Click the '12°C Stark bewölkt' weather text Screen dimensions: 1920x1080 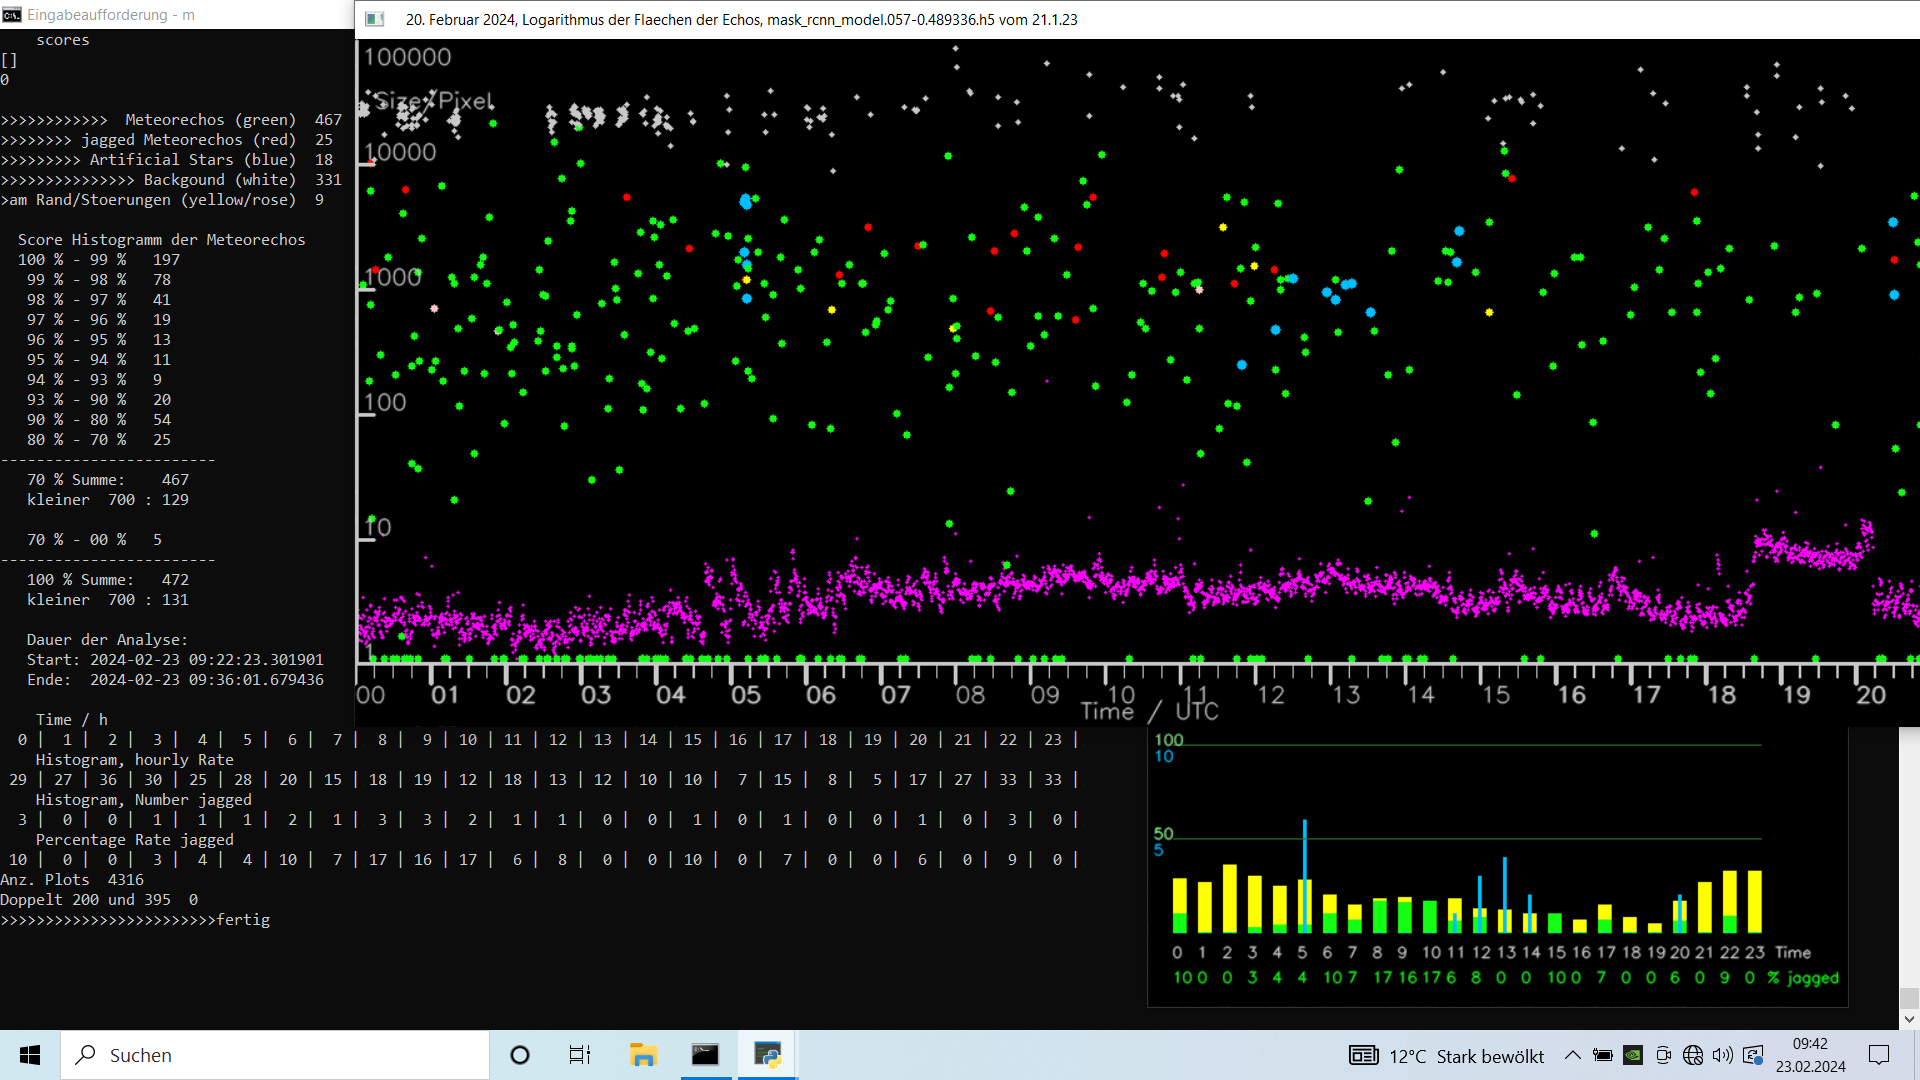[x=1466, y=1056]
